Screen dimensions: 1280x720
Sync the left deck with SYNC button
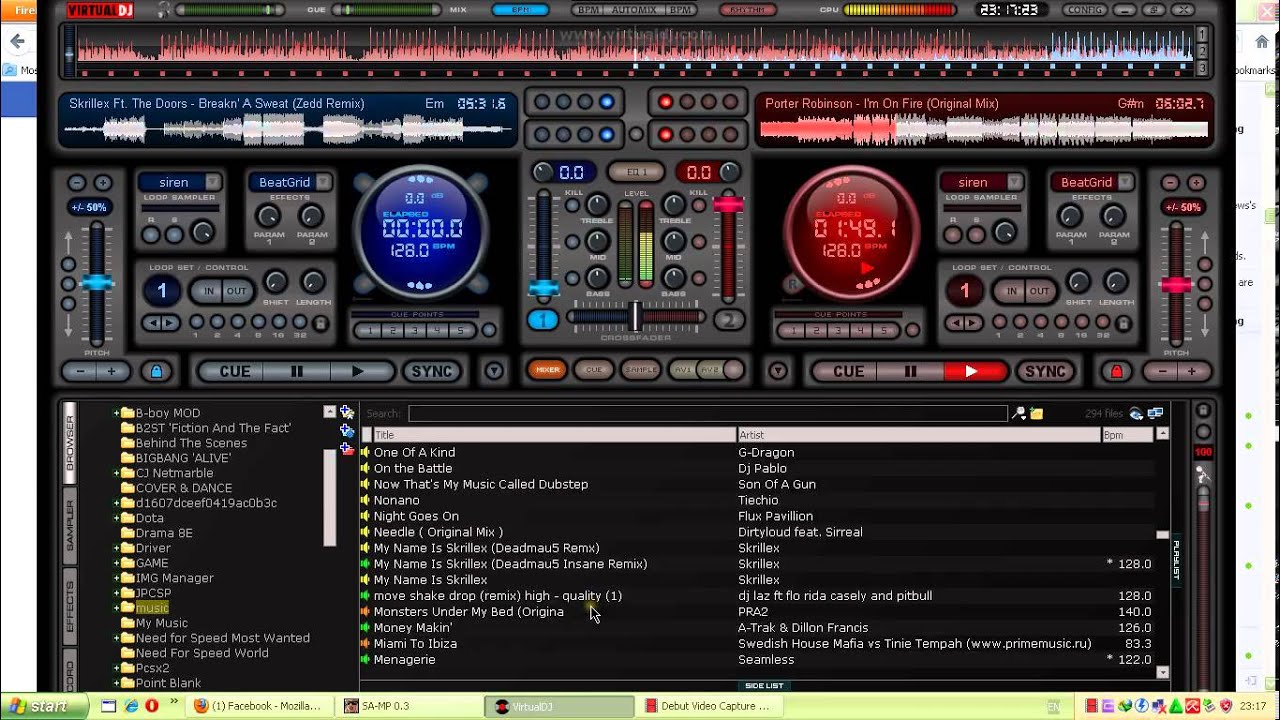[x=433, y=371]
